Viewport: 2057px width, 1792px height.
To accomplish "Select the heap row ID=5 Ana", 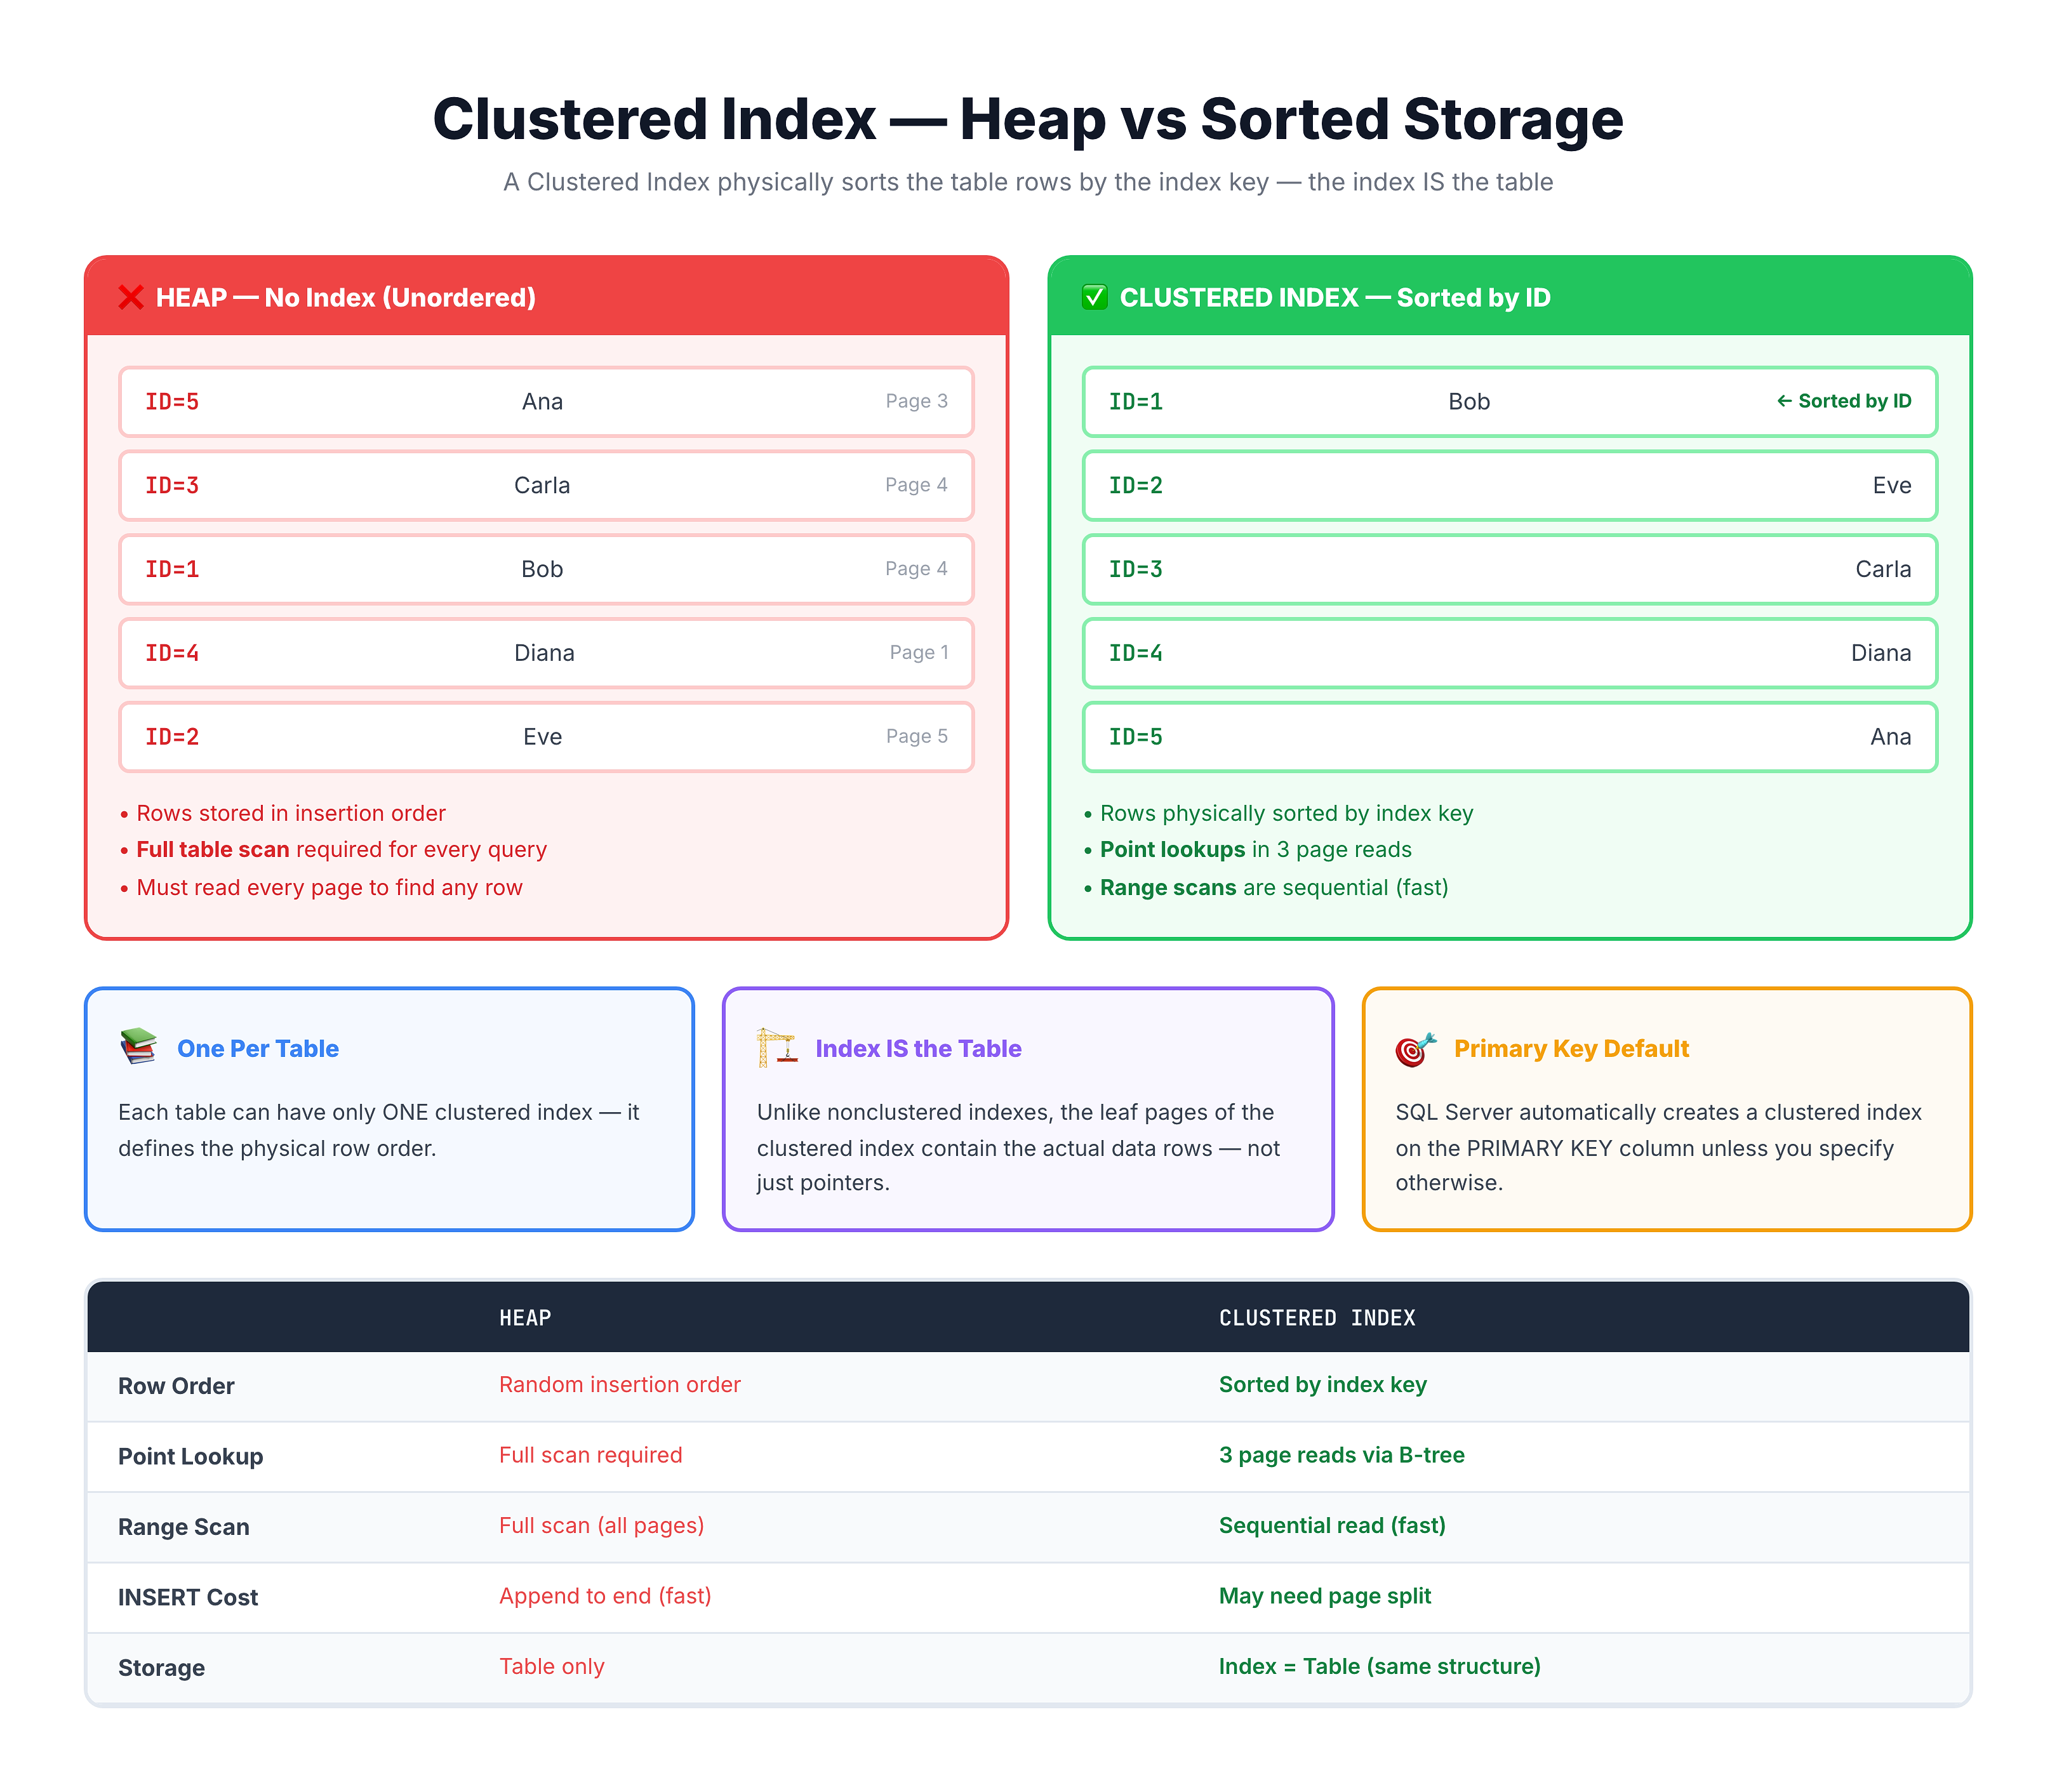I will (x=546, y=401).
